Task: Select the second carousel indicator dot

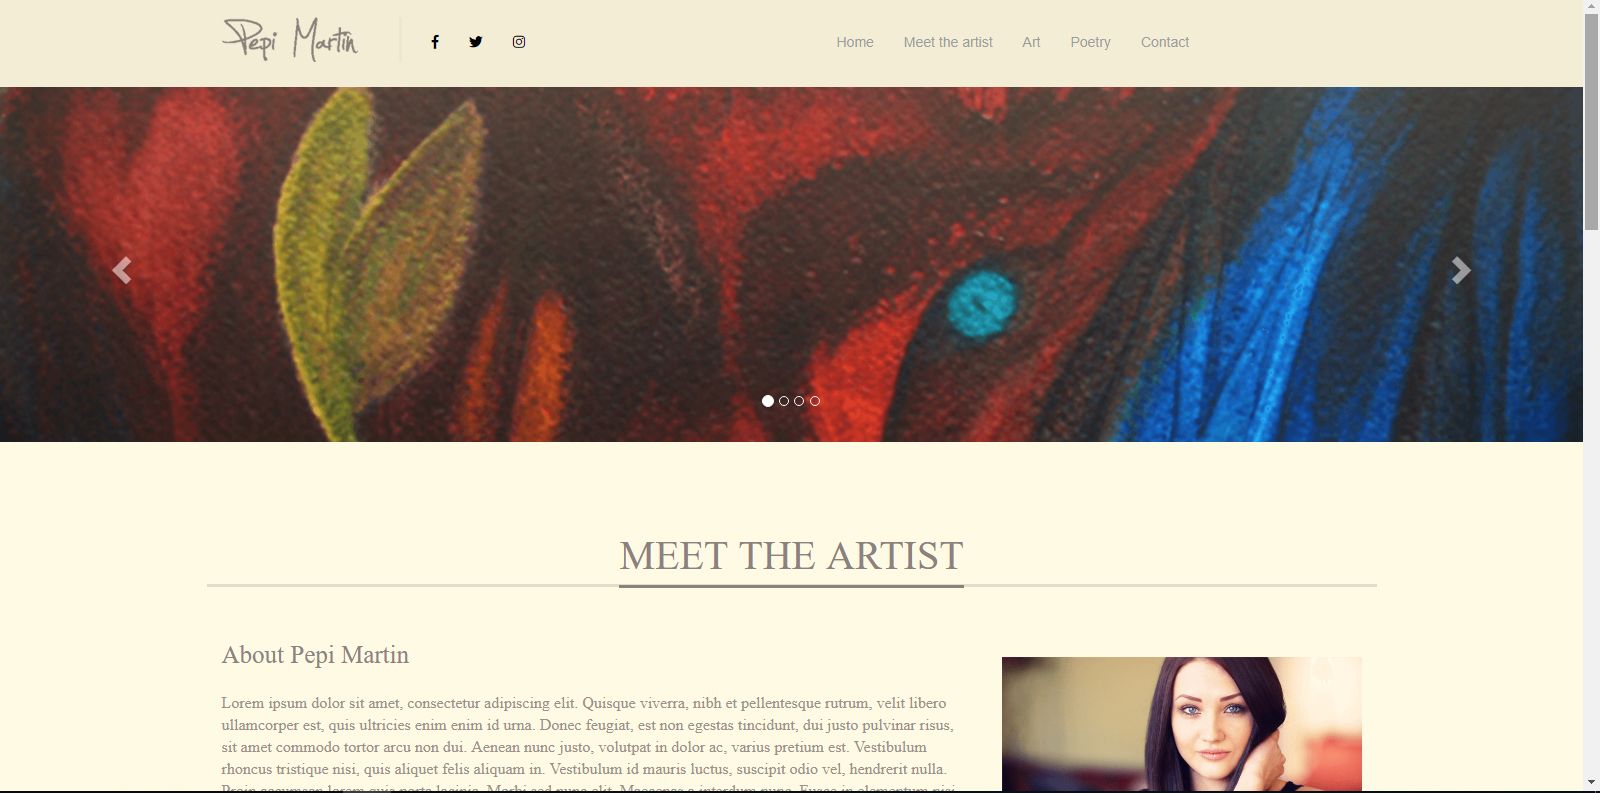Action: [784, 401]
